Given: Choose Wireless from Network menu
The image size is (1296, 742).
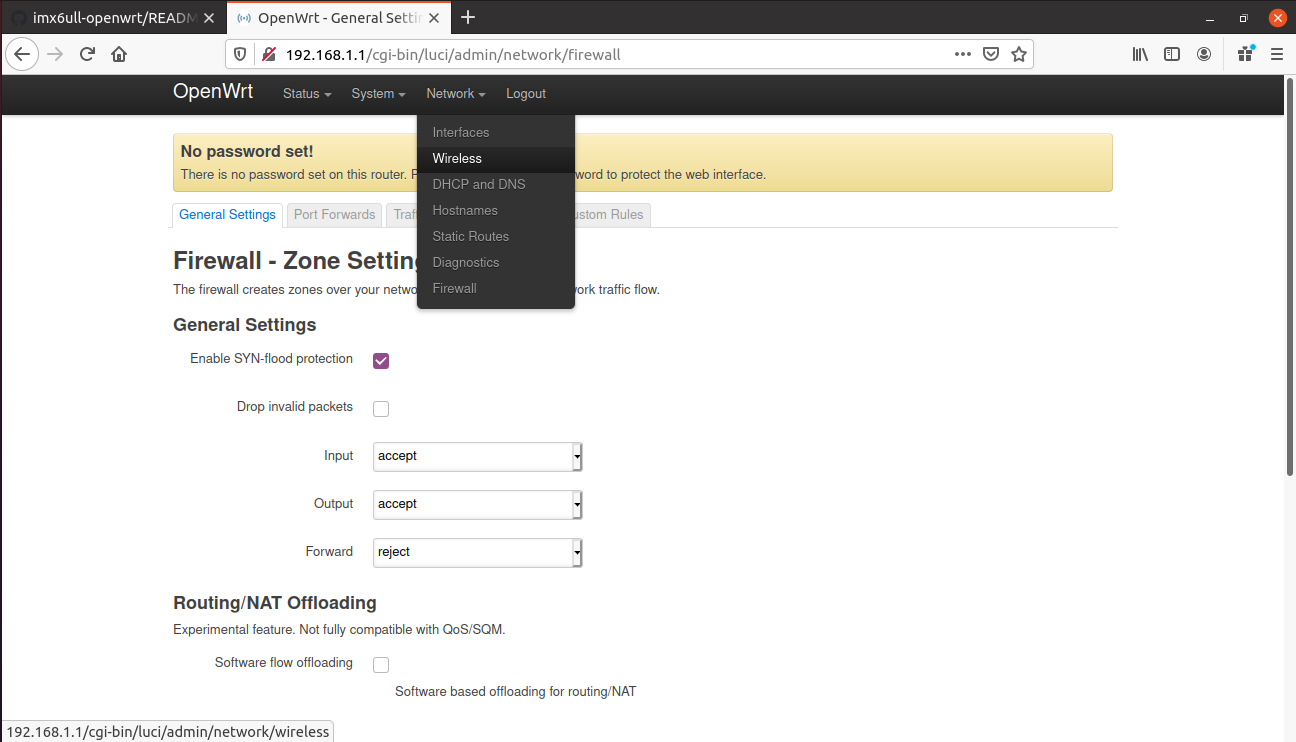Looking at the screenshot, I should pyautogui.click(x=496, y=158).
